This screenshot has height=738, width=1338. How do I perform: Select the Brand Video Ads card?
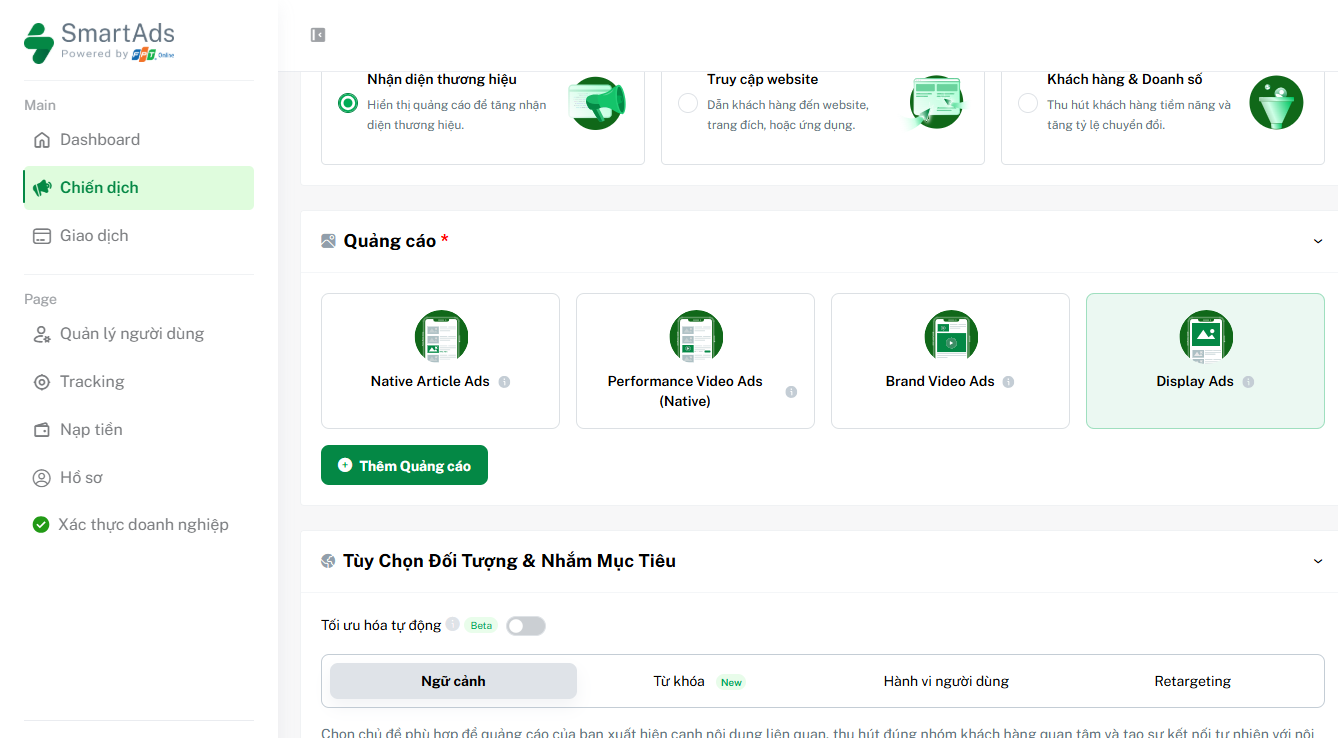(x=949, y=360)
